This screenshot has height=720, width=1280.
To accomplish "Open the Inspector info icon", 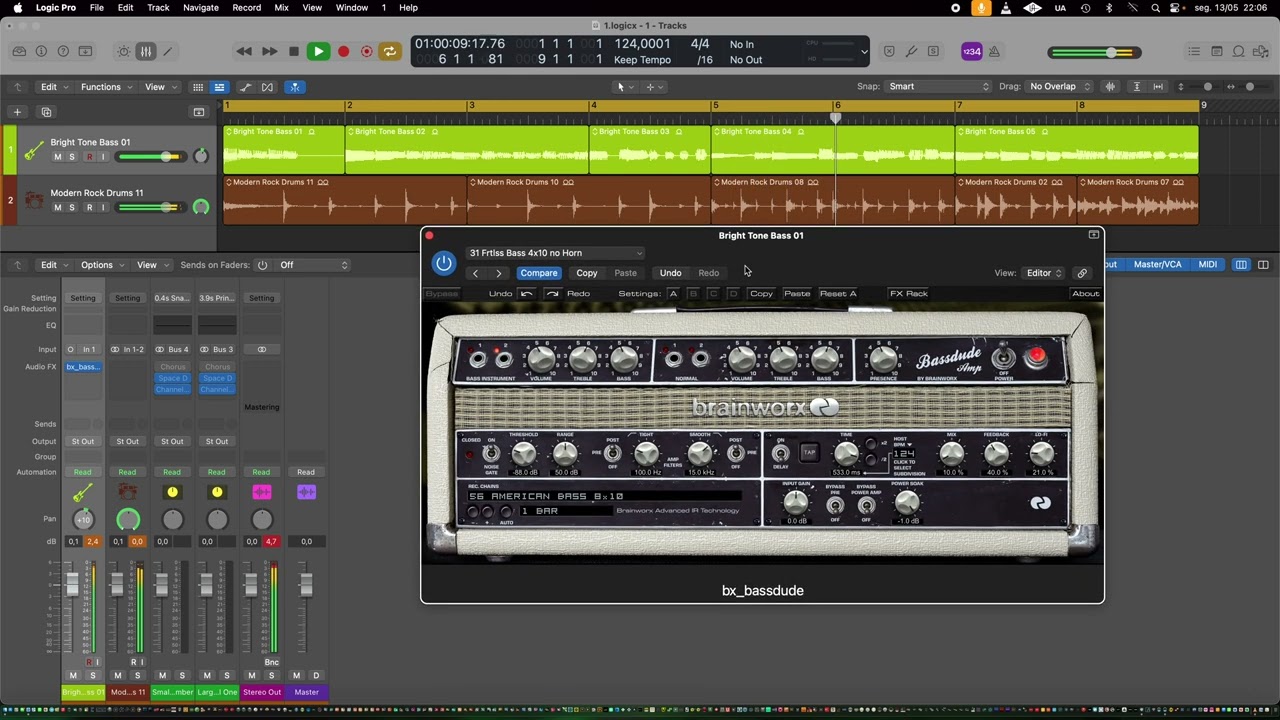I will tap(41, 51).
